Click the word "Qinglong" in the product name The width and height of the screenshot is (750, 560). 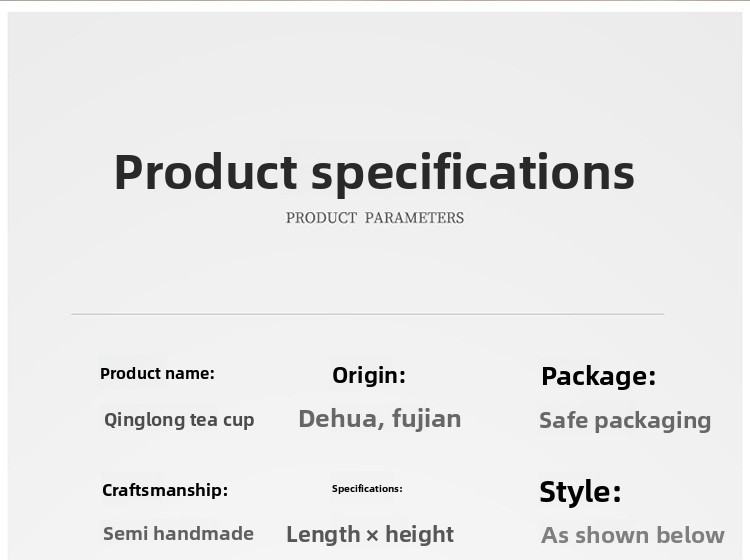143,420
